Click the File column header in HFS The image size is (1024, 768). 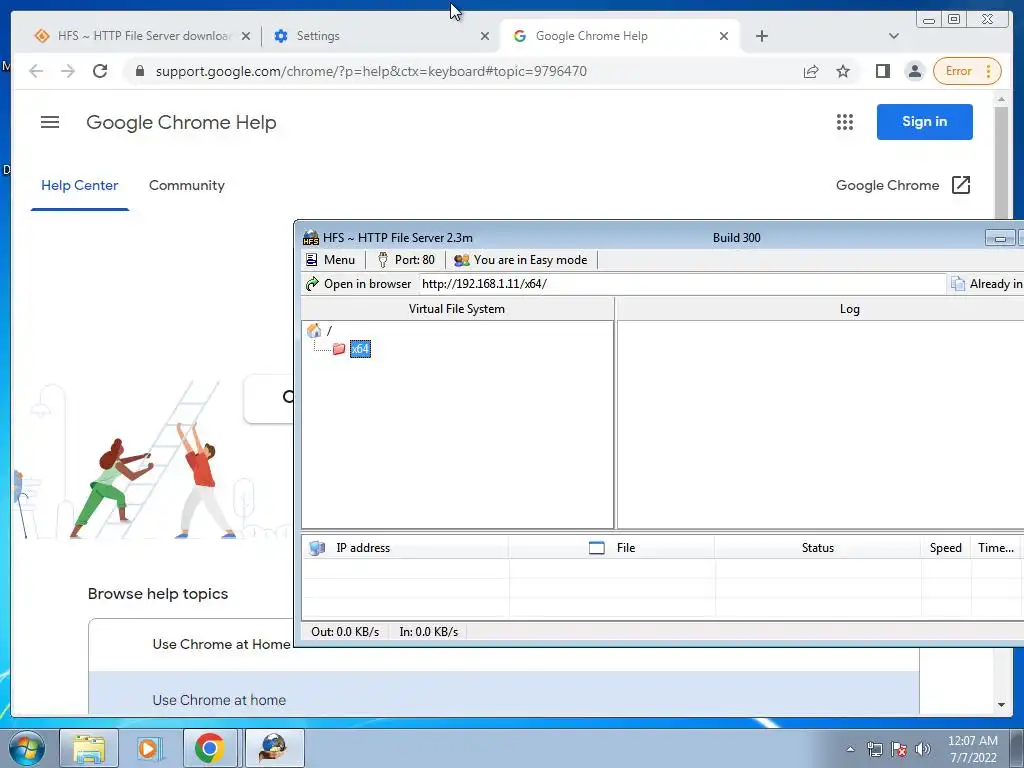pos(611,548)
